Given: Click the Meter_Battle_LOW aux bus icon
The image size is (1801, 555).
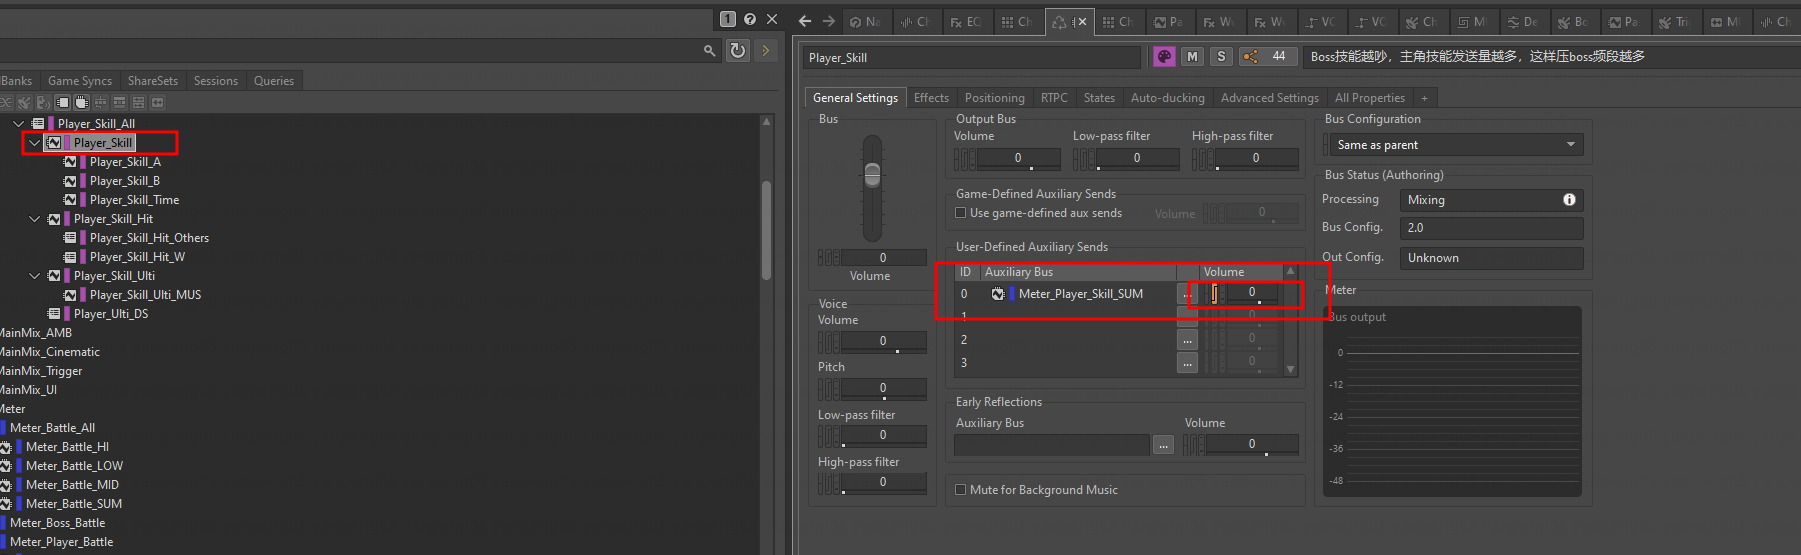Looking at the screenshot, I should pyautogui.click(x=5, y=466).
